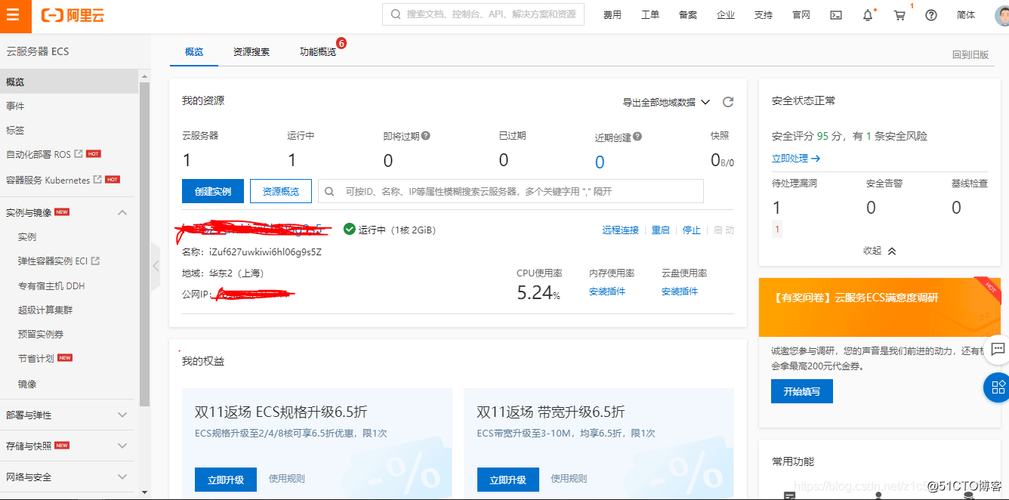
Task: Expand the 存储与快照 section
Action: point(122,445)
